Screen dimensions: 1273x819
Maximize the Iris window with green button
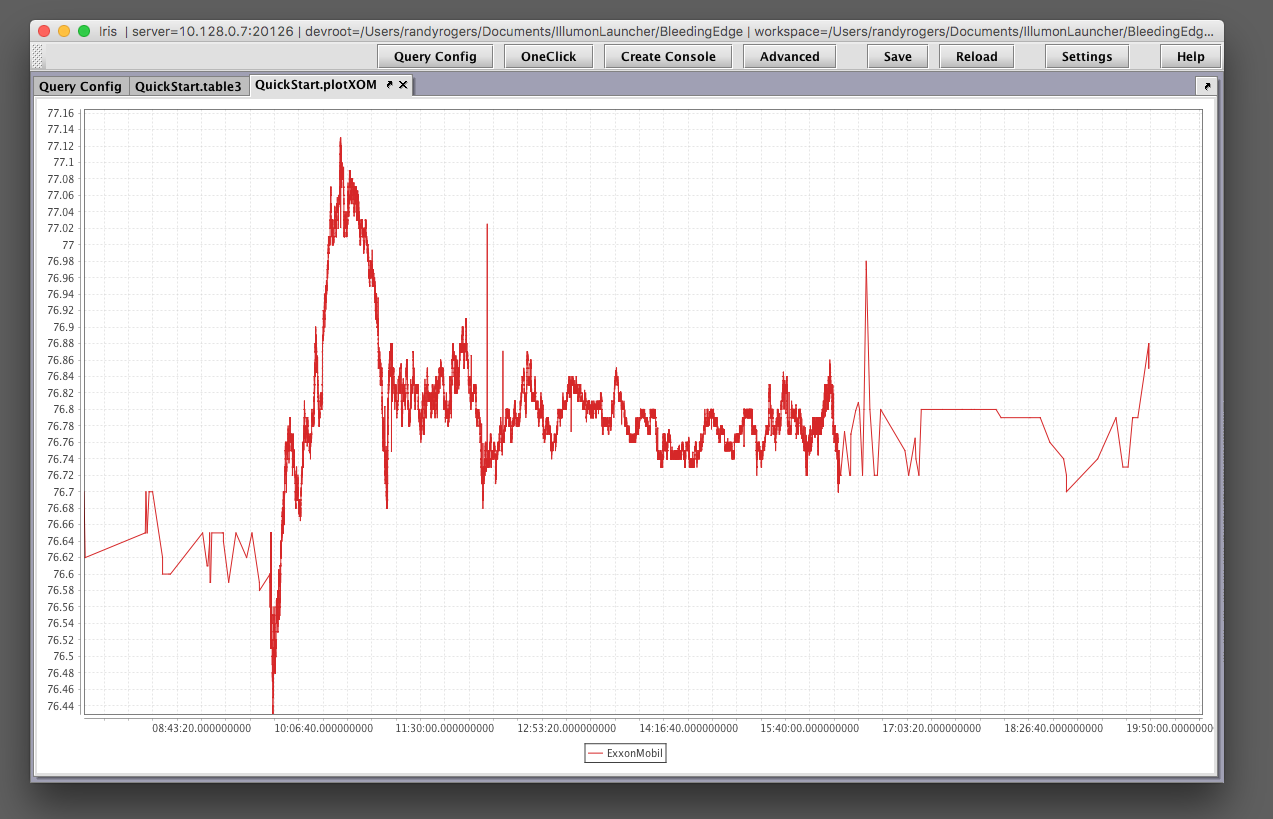(x=84, y=31)
